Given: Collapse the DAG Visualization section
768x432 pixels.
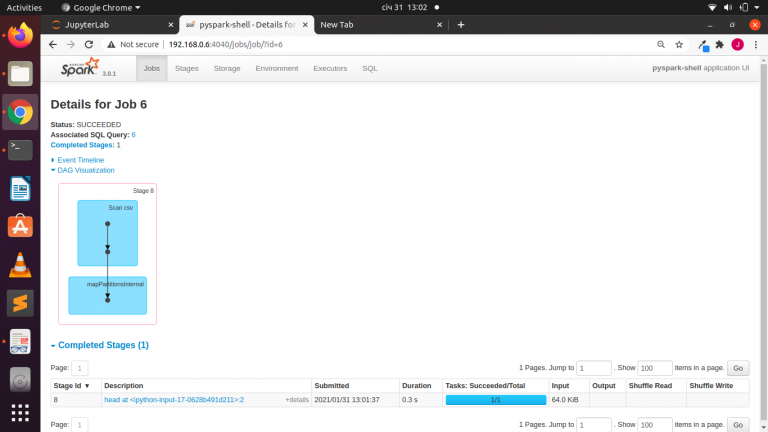Looking at the screenshot, I should point(85,170).
